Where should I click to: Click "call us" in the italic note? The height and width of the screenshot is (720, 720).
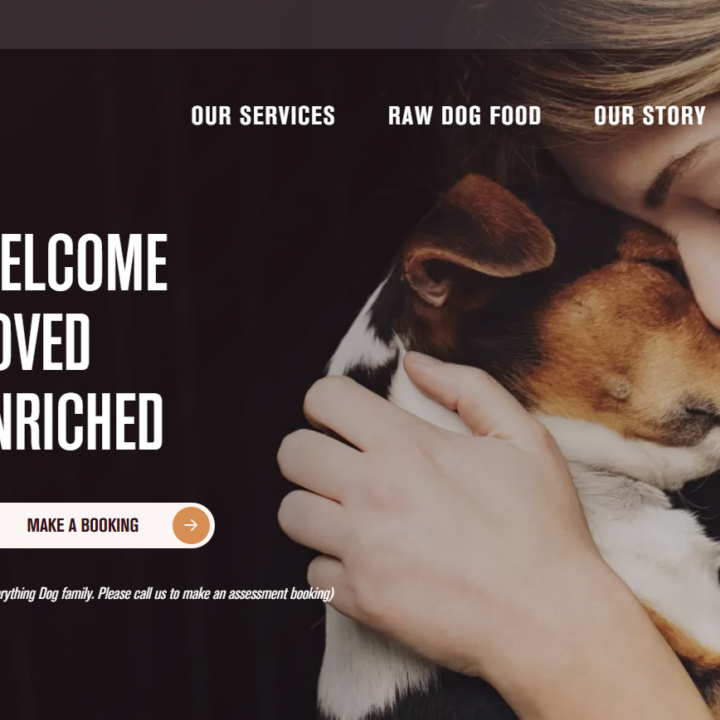pos(150,594)
